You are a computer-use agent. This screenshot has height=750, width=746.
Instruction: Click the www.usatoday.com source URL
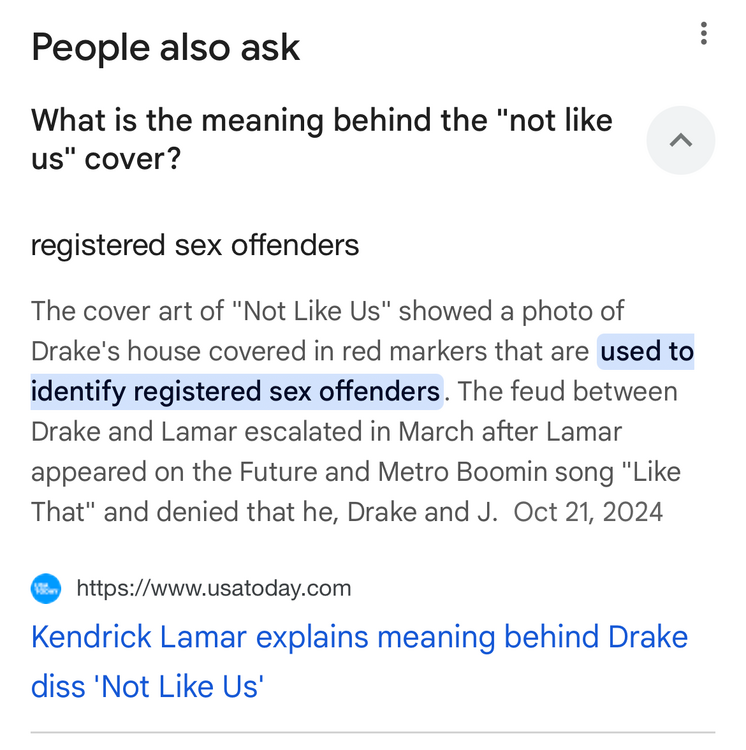coord(213,588)
